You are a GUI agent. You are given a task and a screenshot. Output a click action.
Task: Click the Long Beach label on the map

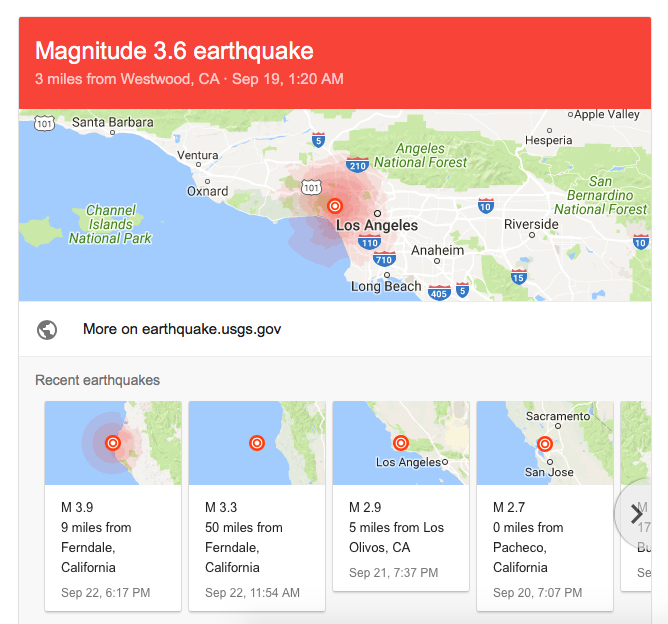(x=386, y=287)
